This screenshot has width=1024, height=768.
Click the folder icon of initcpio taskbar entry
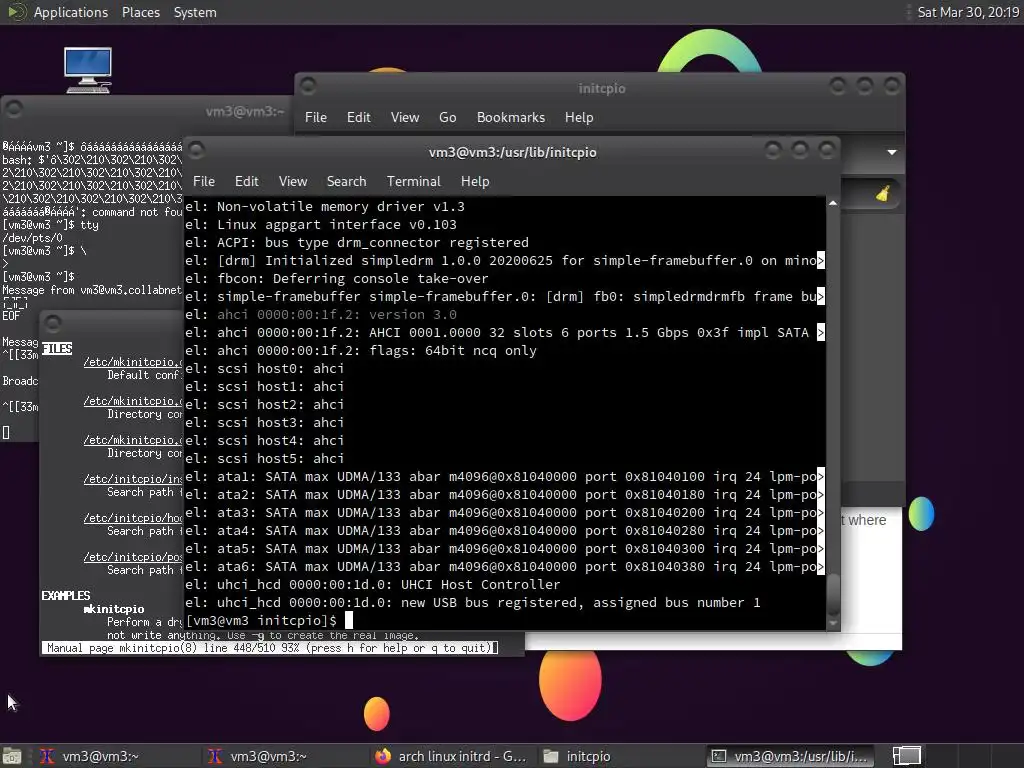(x=551, y=756)
